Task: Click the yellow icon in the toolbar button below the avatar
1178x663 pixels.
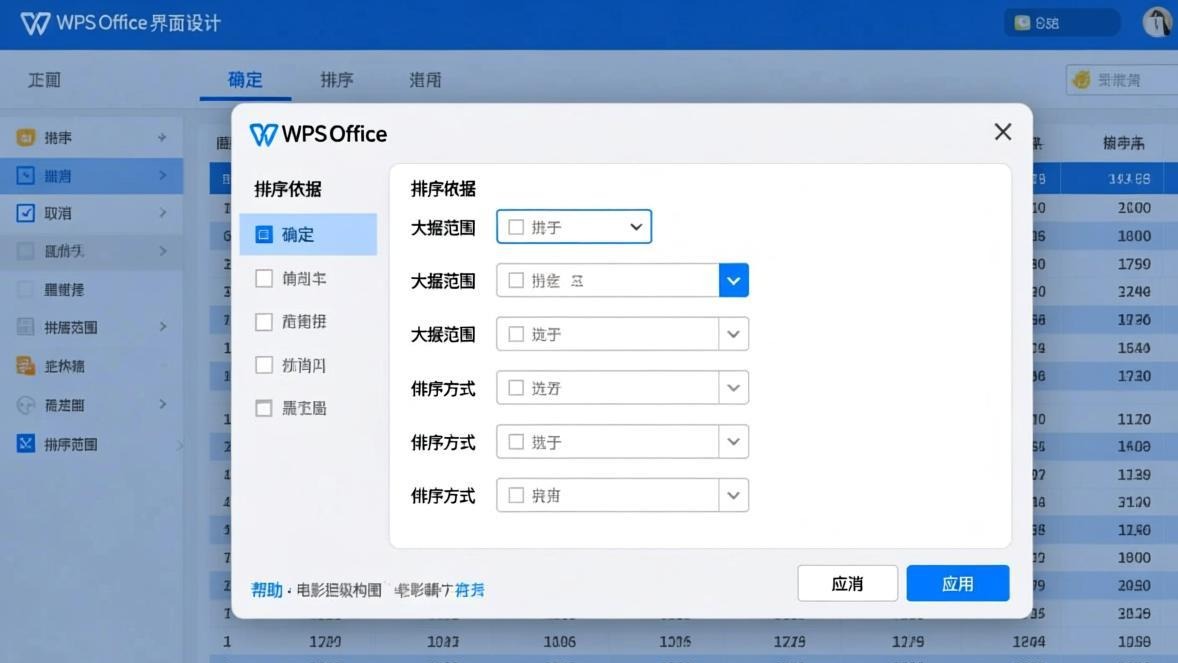Action: click(x=1081, y=80)
